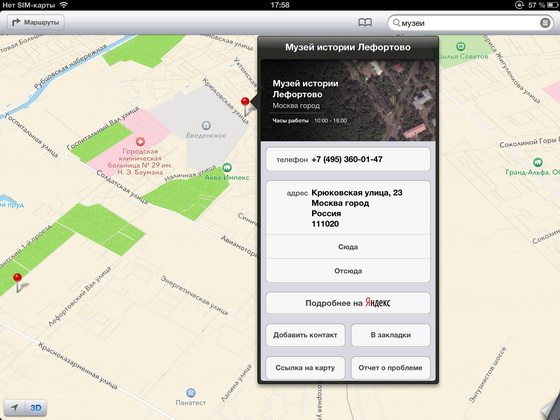Image resolution: width=560 pixels, height=420 pixels.
Task: Tap В закладки button
Action: 390,335
